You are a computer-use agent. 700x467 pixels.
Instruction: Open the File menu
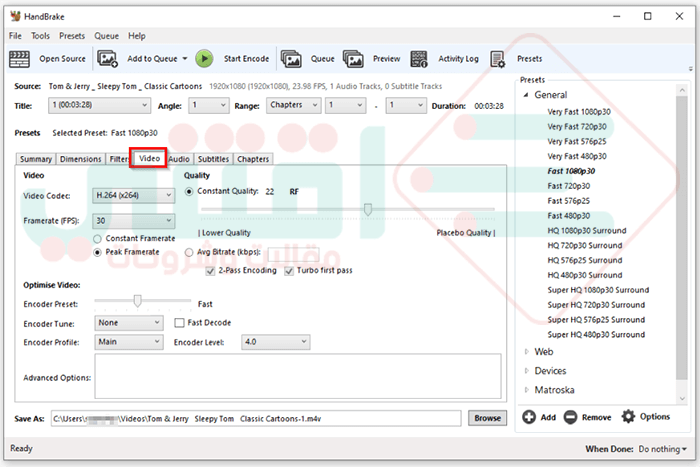[x=15, y=36]
